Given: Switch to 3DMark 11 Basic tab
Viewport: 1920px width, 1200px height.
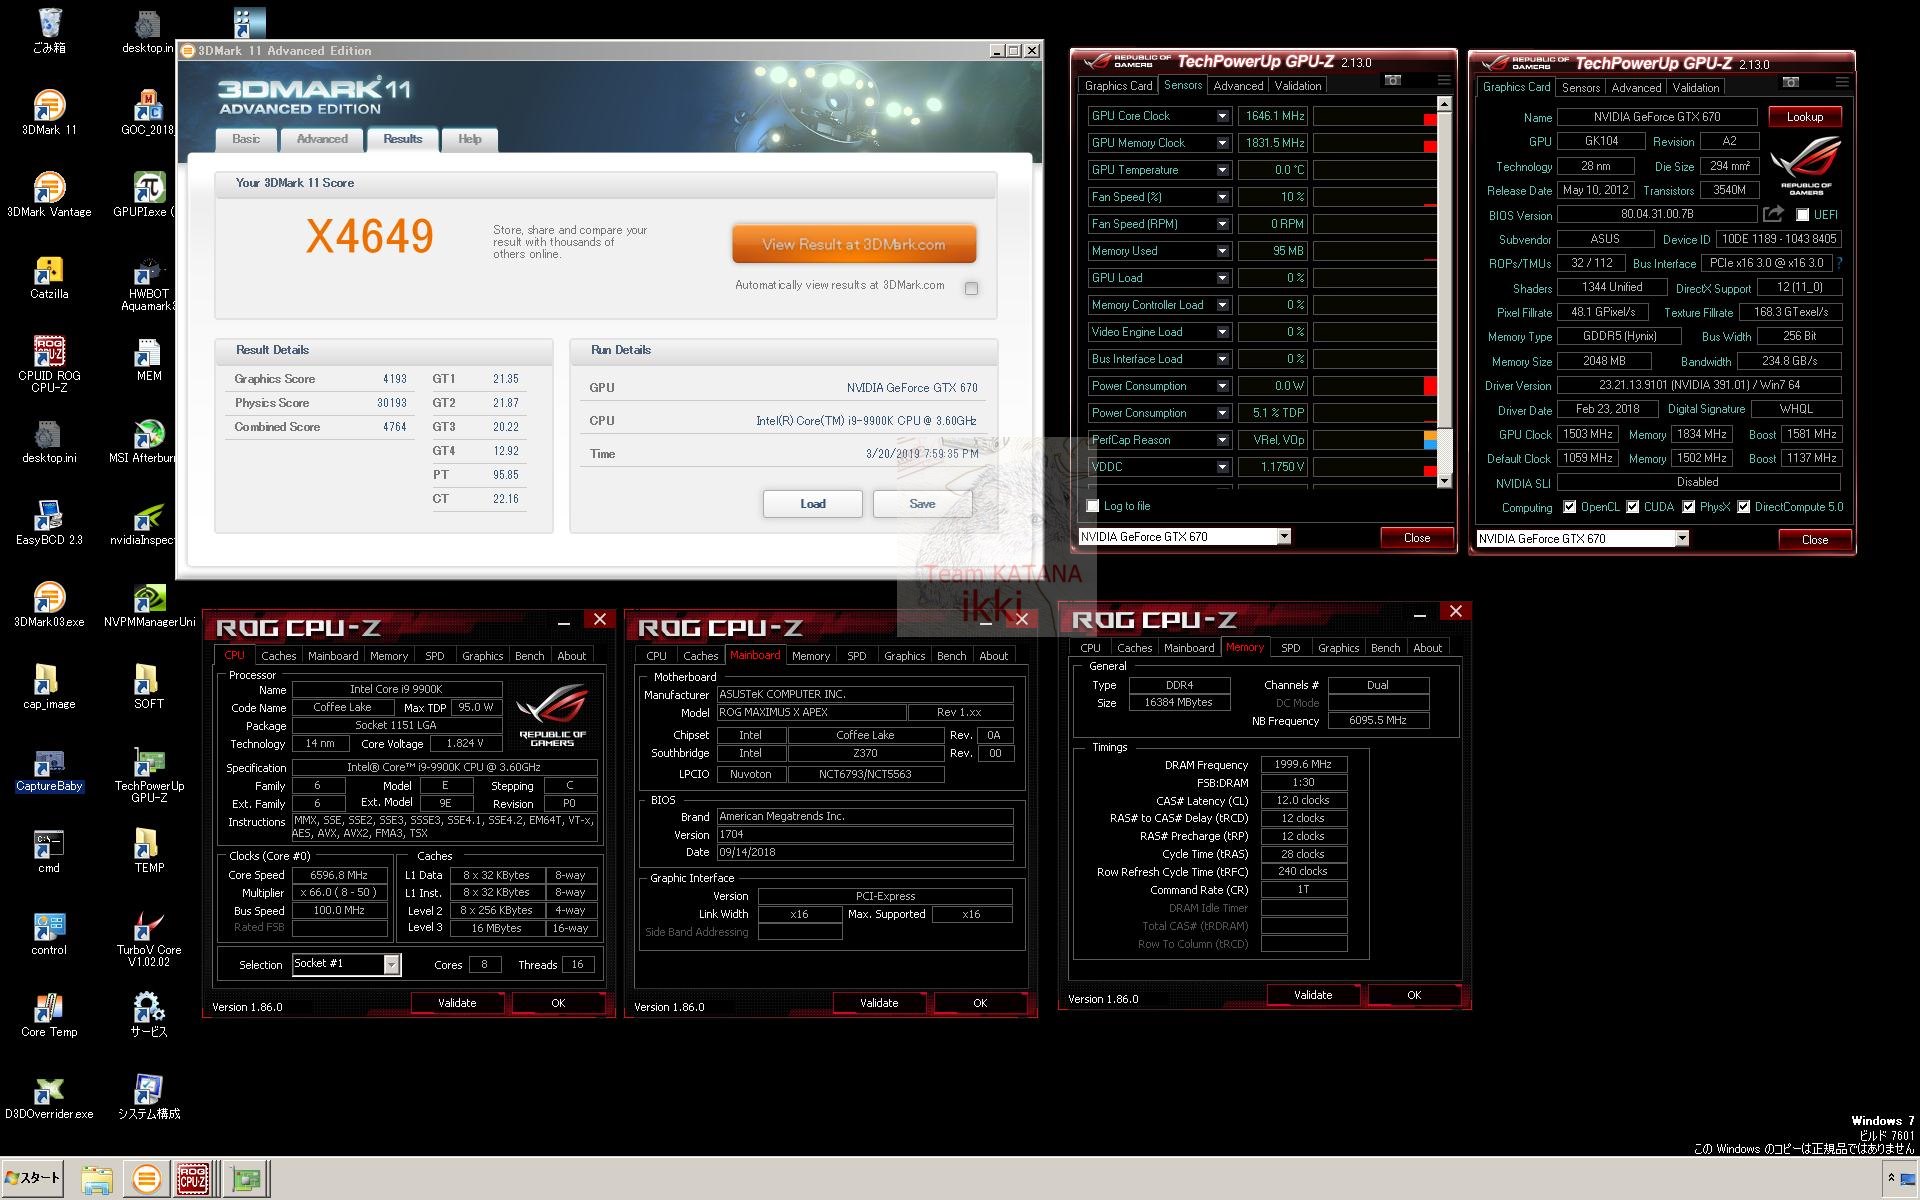Looking at the screenshot, I should click(246, 139).
